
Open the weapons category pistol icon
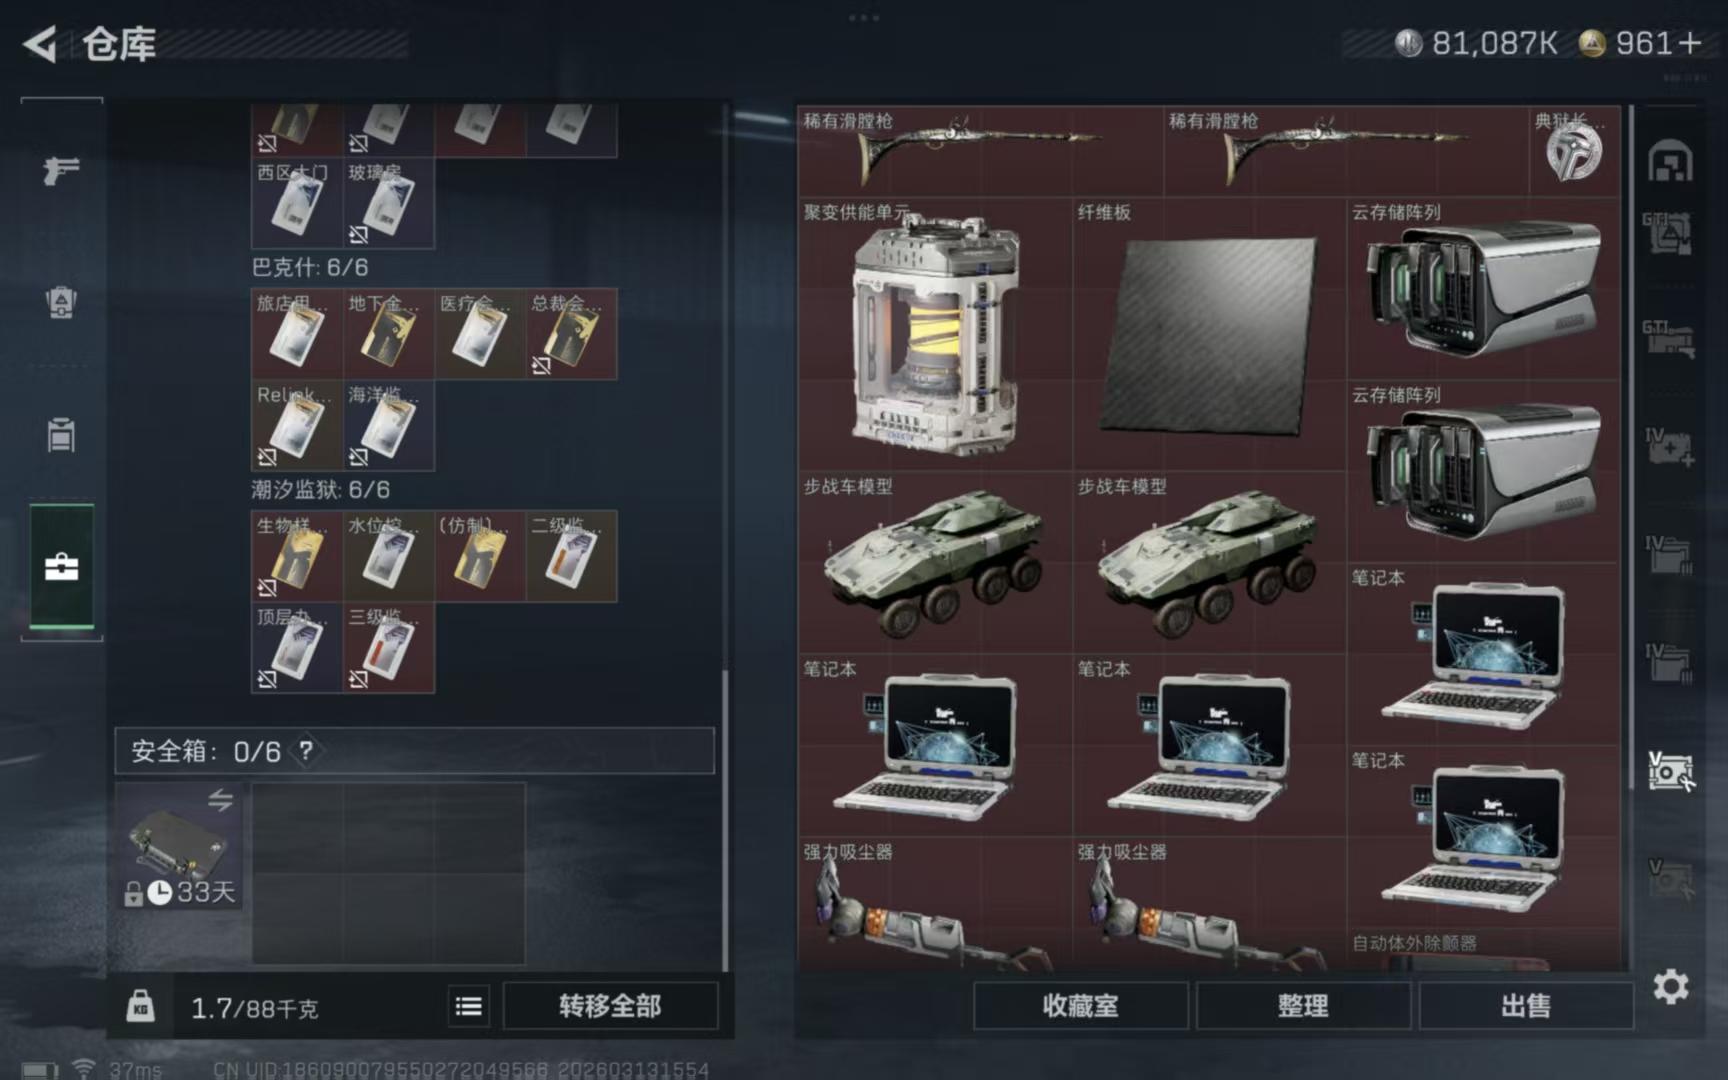click(x=61, y=170)
